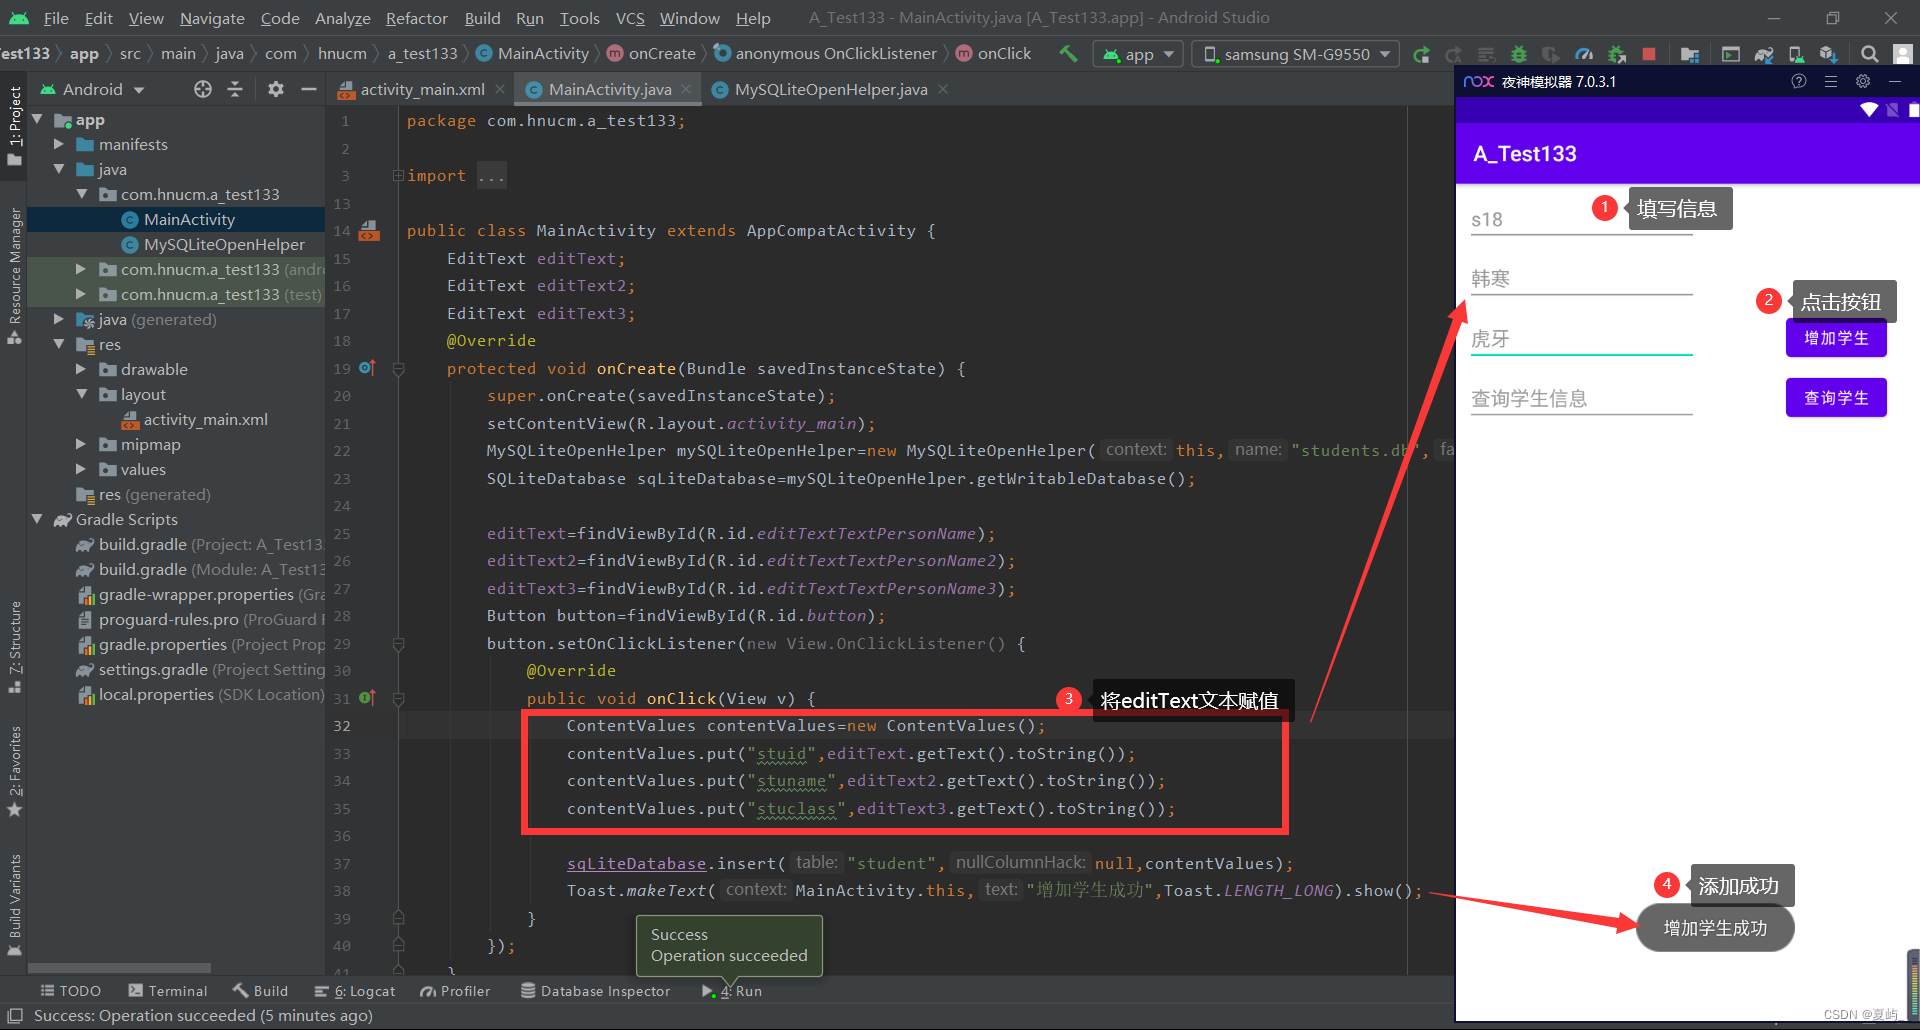Click the 查询学生信息 input field
This screenshot has height=1030, width=1920.
click(1580, 398)
